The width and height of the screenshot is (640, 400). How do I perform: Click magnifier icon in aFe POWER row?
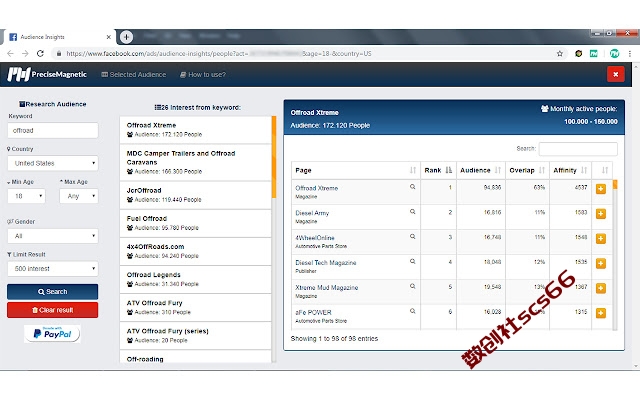pos(413,311)
